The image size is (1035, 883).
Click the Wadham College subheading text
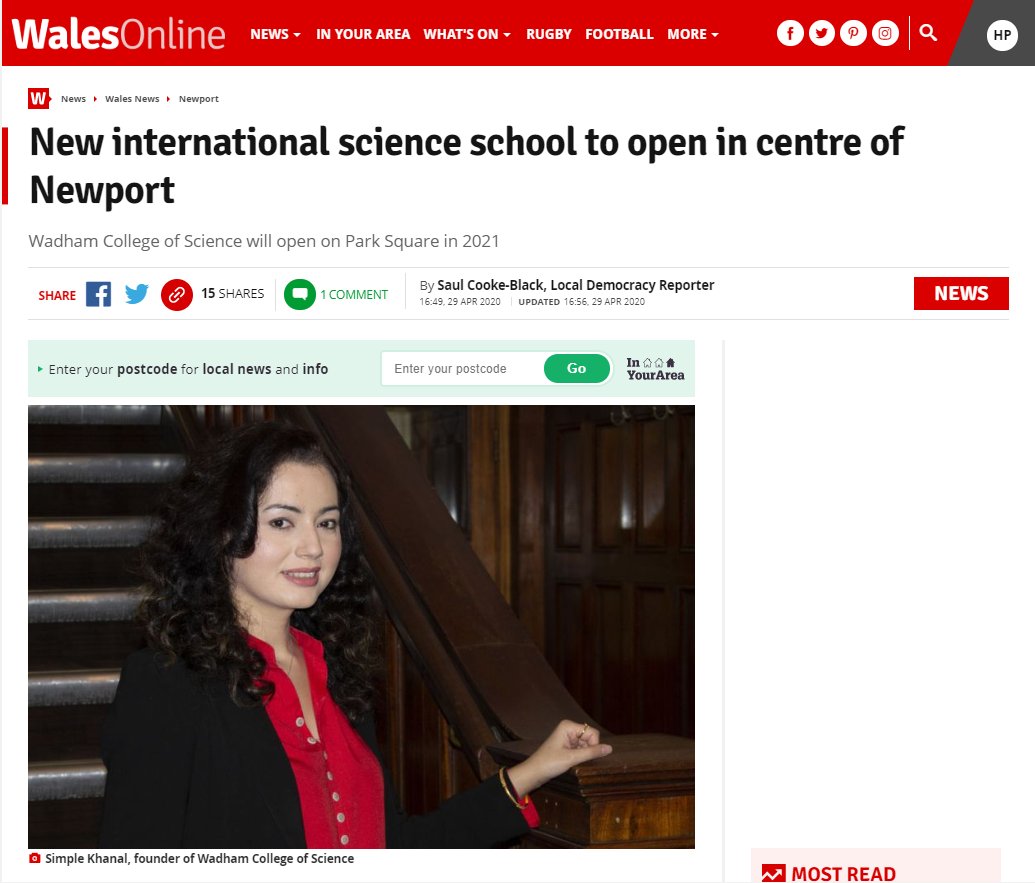pyautogui.click(x=264, y=241)
